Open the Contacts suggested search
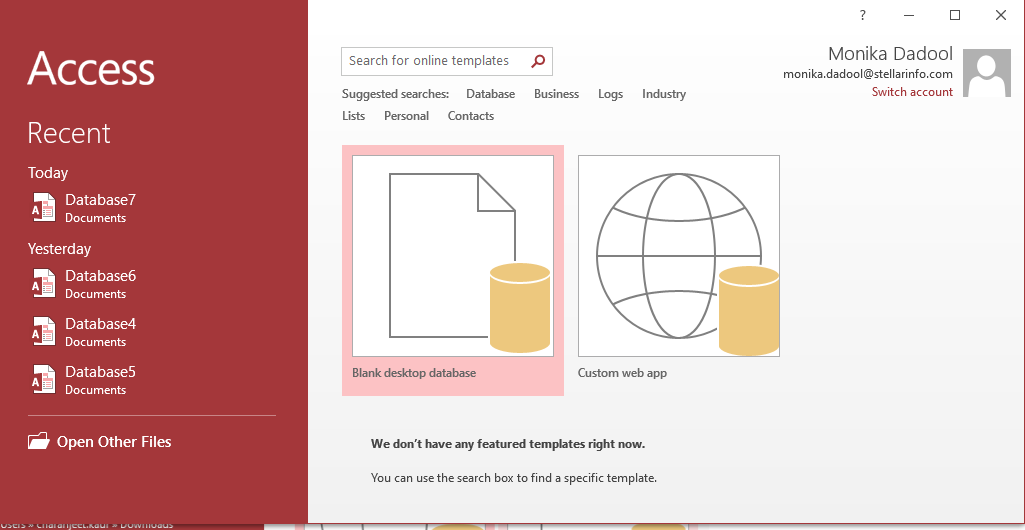Image resolution: width=1025 pixels, height=530 pixels. (471, 116)
